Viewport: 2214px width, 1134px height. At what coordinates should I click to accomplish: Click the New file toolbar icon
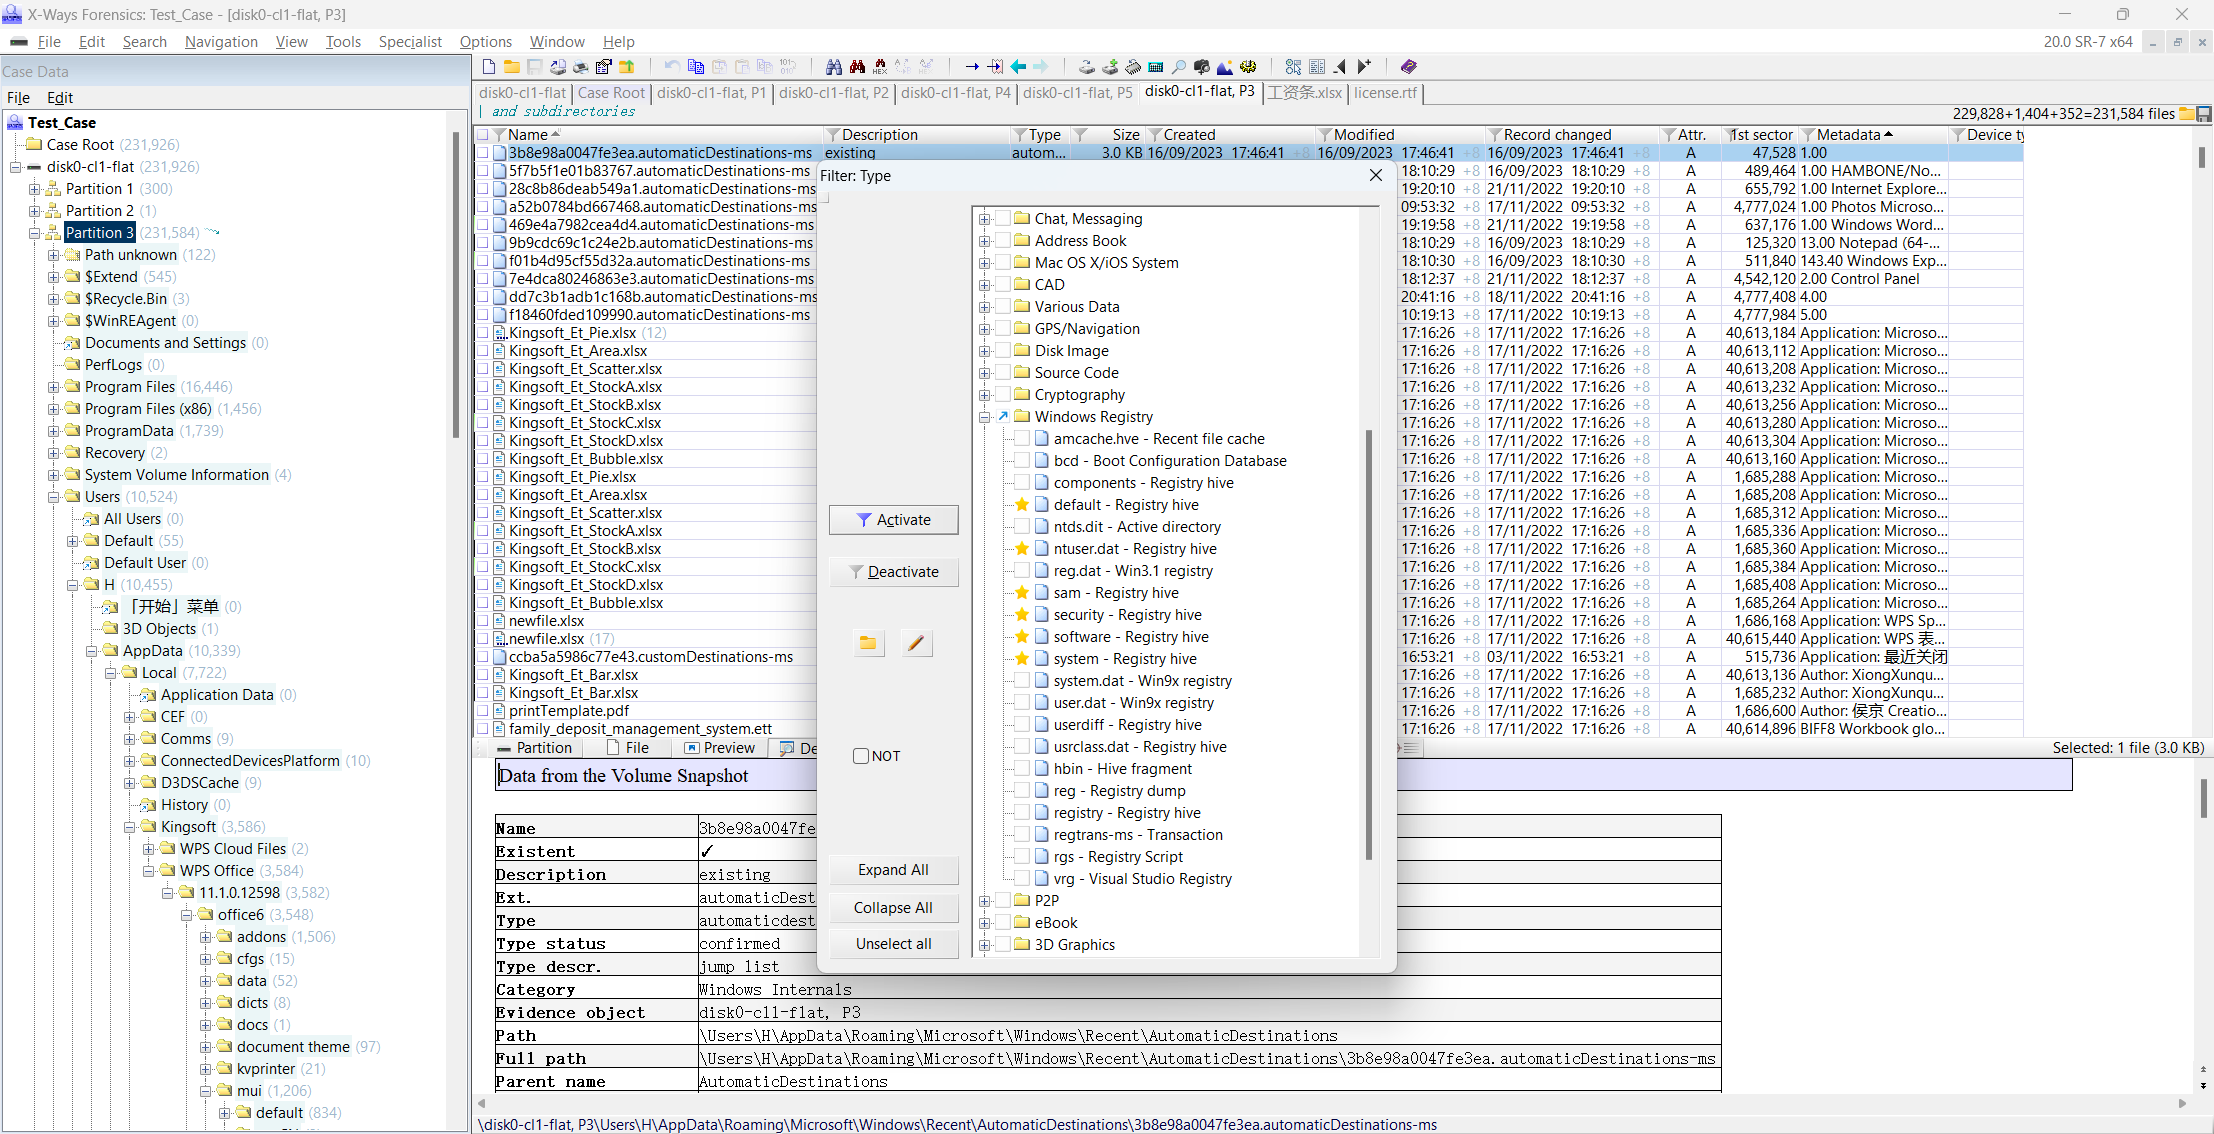coord(489,67)
